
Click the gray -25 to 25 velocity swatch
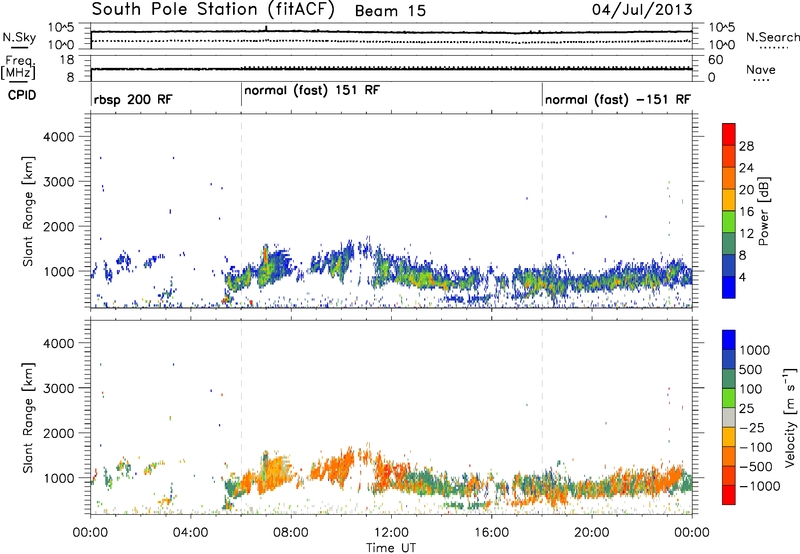729,418
